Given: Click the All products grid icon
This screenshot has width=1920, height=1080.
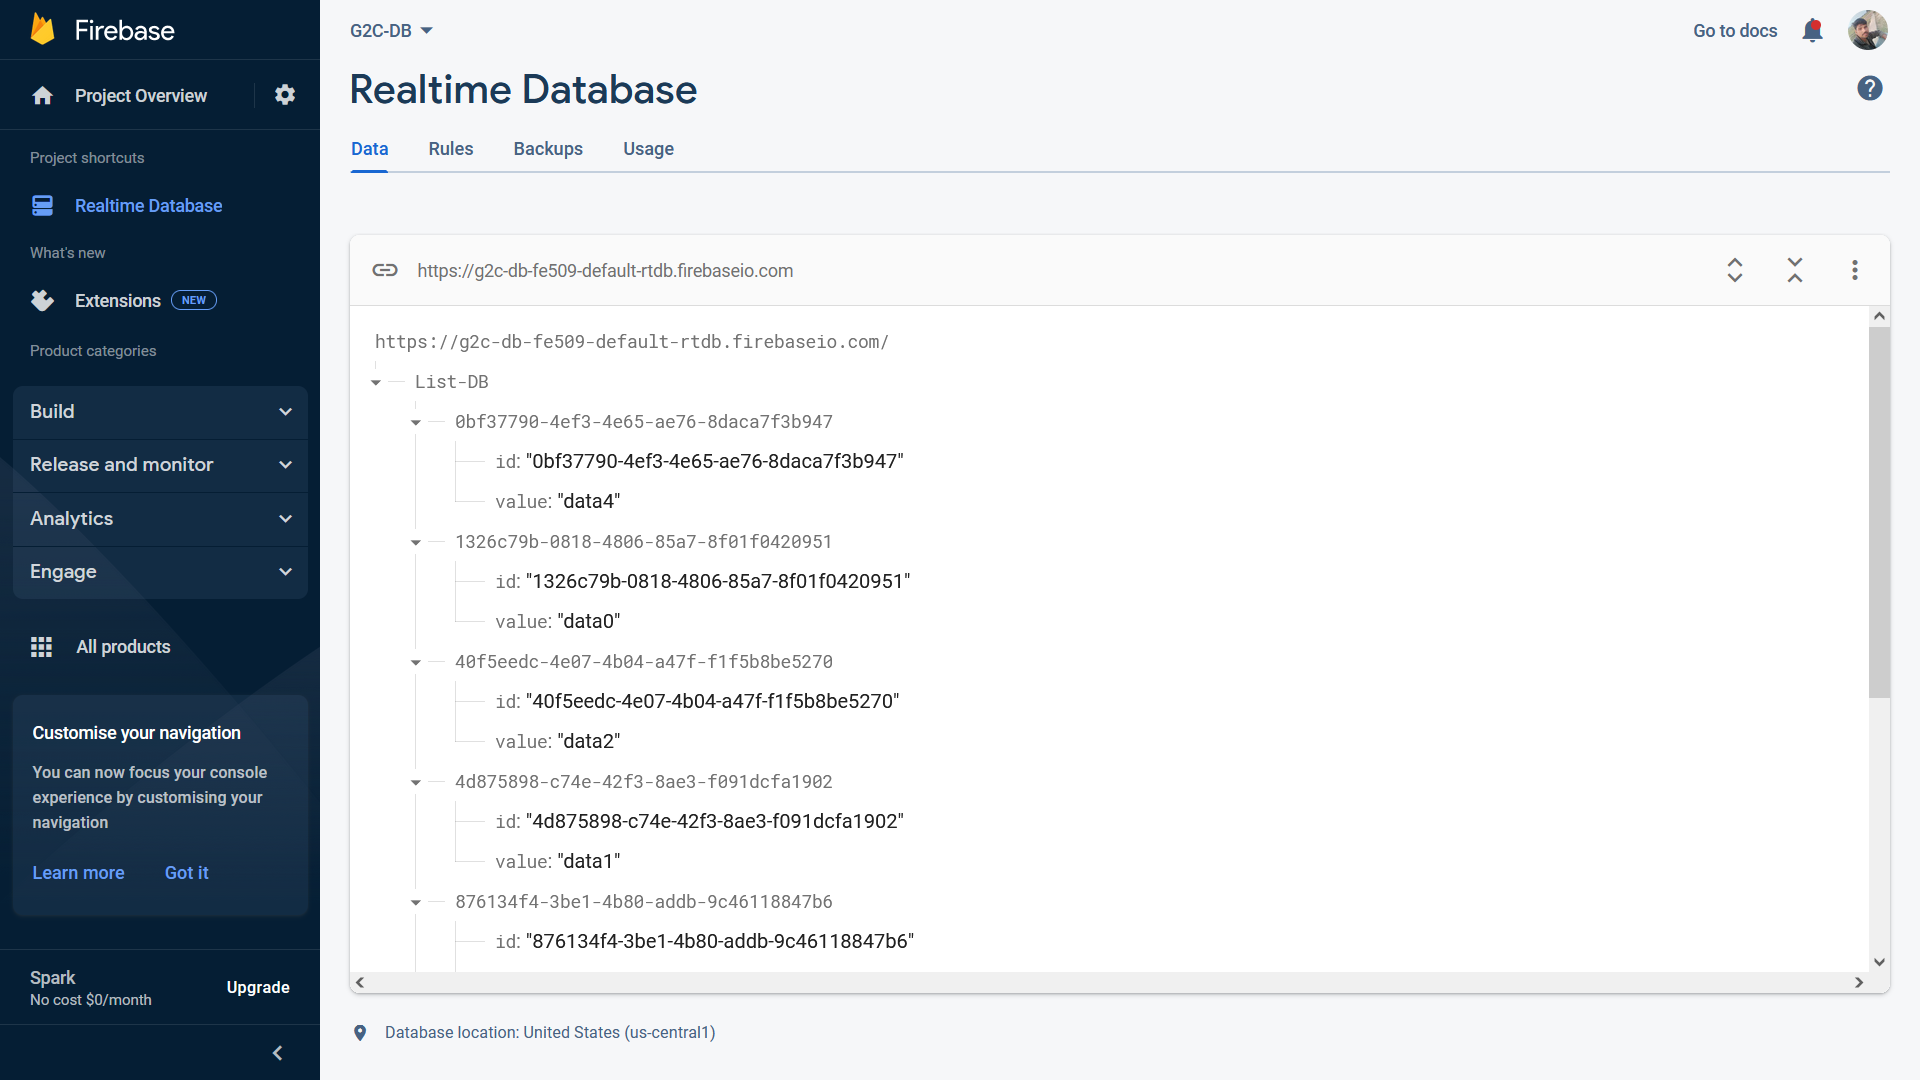Looking at the screenshot, I should pos(41,647).
